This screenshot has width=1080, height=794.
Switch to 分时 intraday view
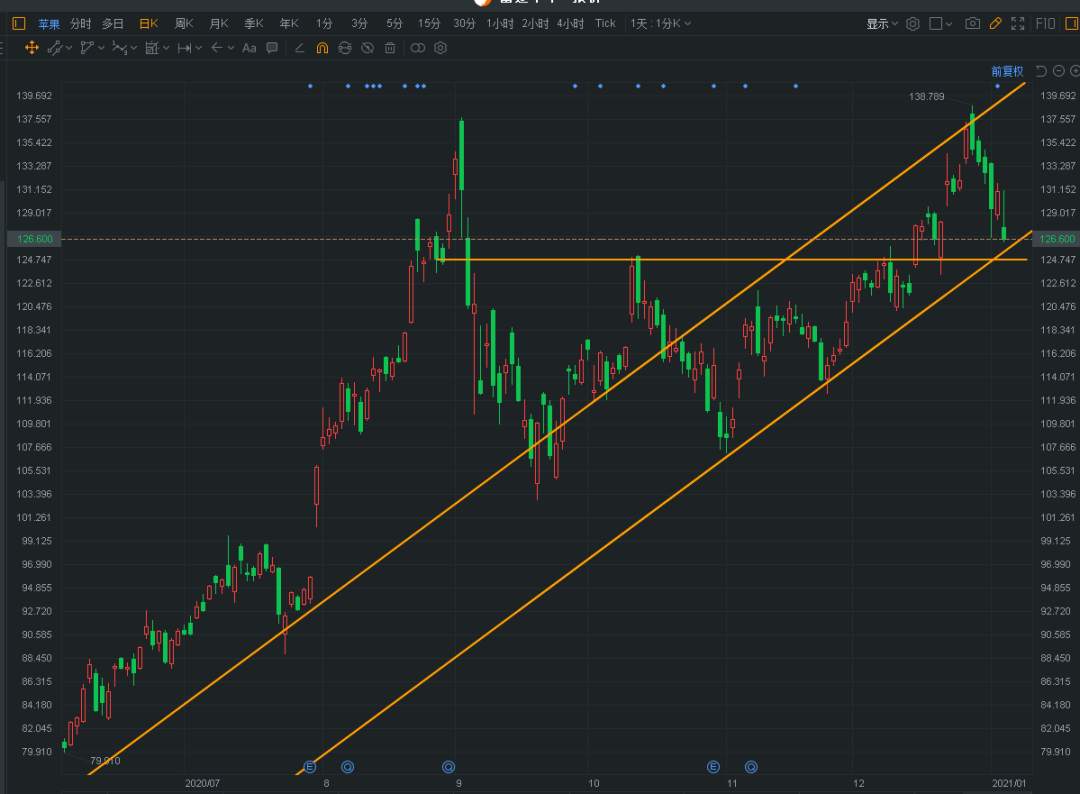tap(81, 24)
